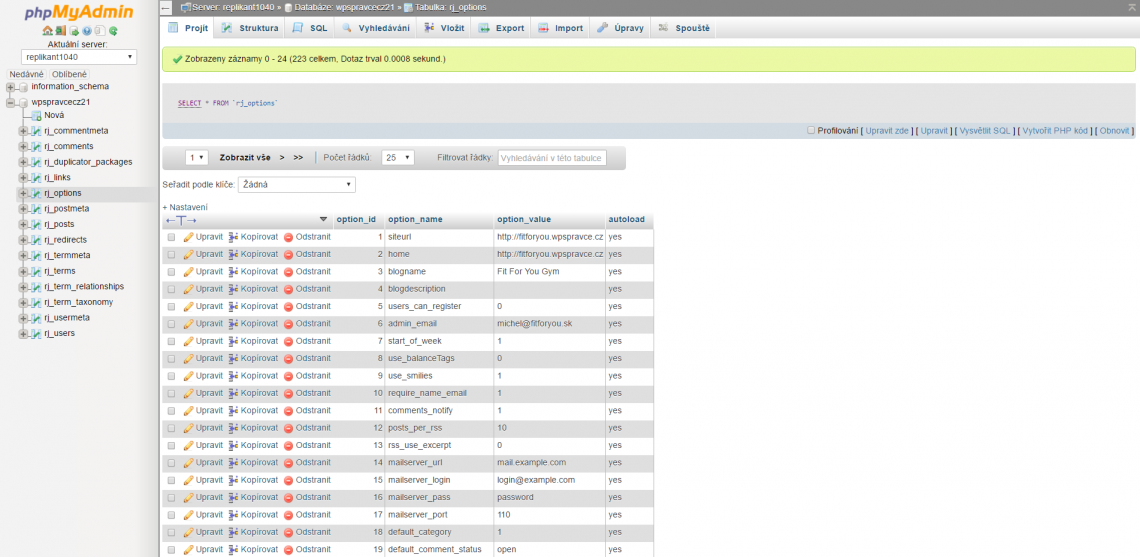Enable the Profilování checkbox
1140x557 pixels.
[811, 130]
